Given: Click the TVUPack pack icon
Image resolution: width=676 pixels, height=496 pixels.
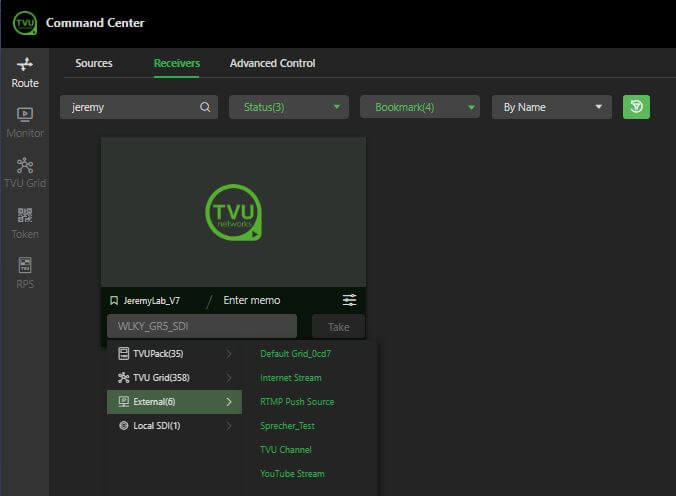Looking at the screenshot, I should click(x=123, y=354).
